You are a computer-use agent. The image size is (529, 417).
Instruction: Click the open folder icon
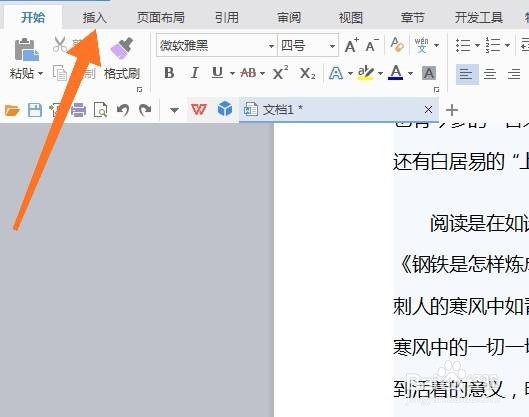[12, 110]
